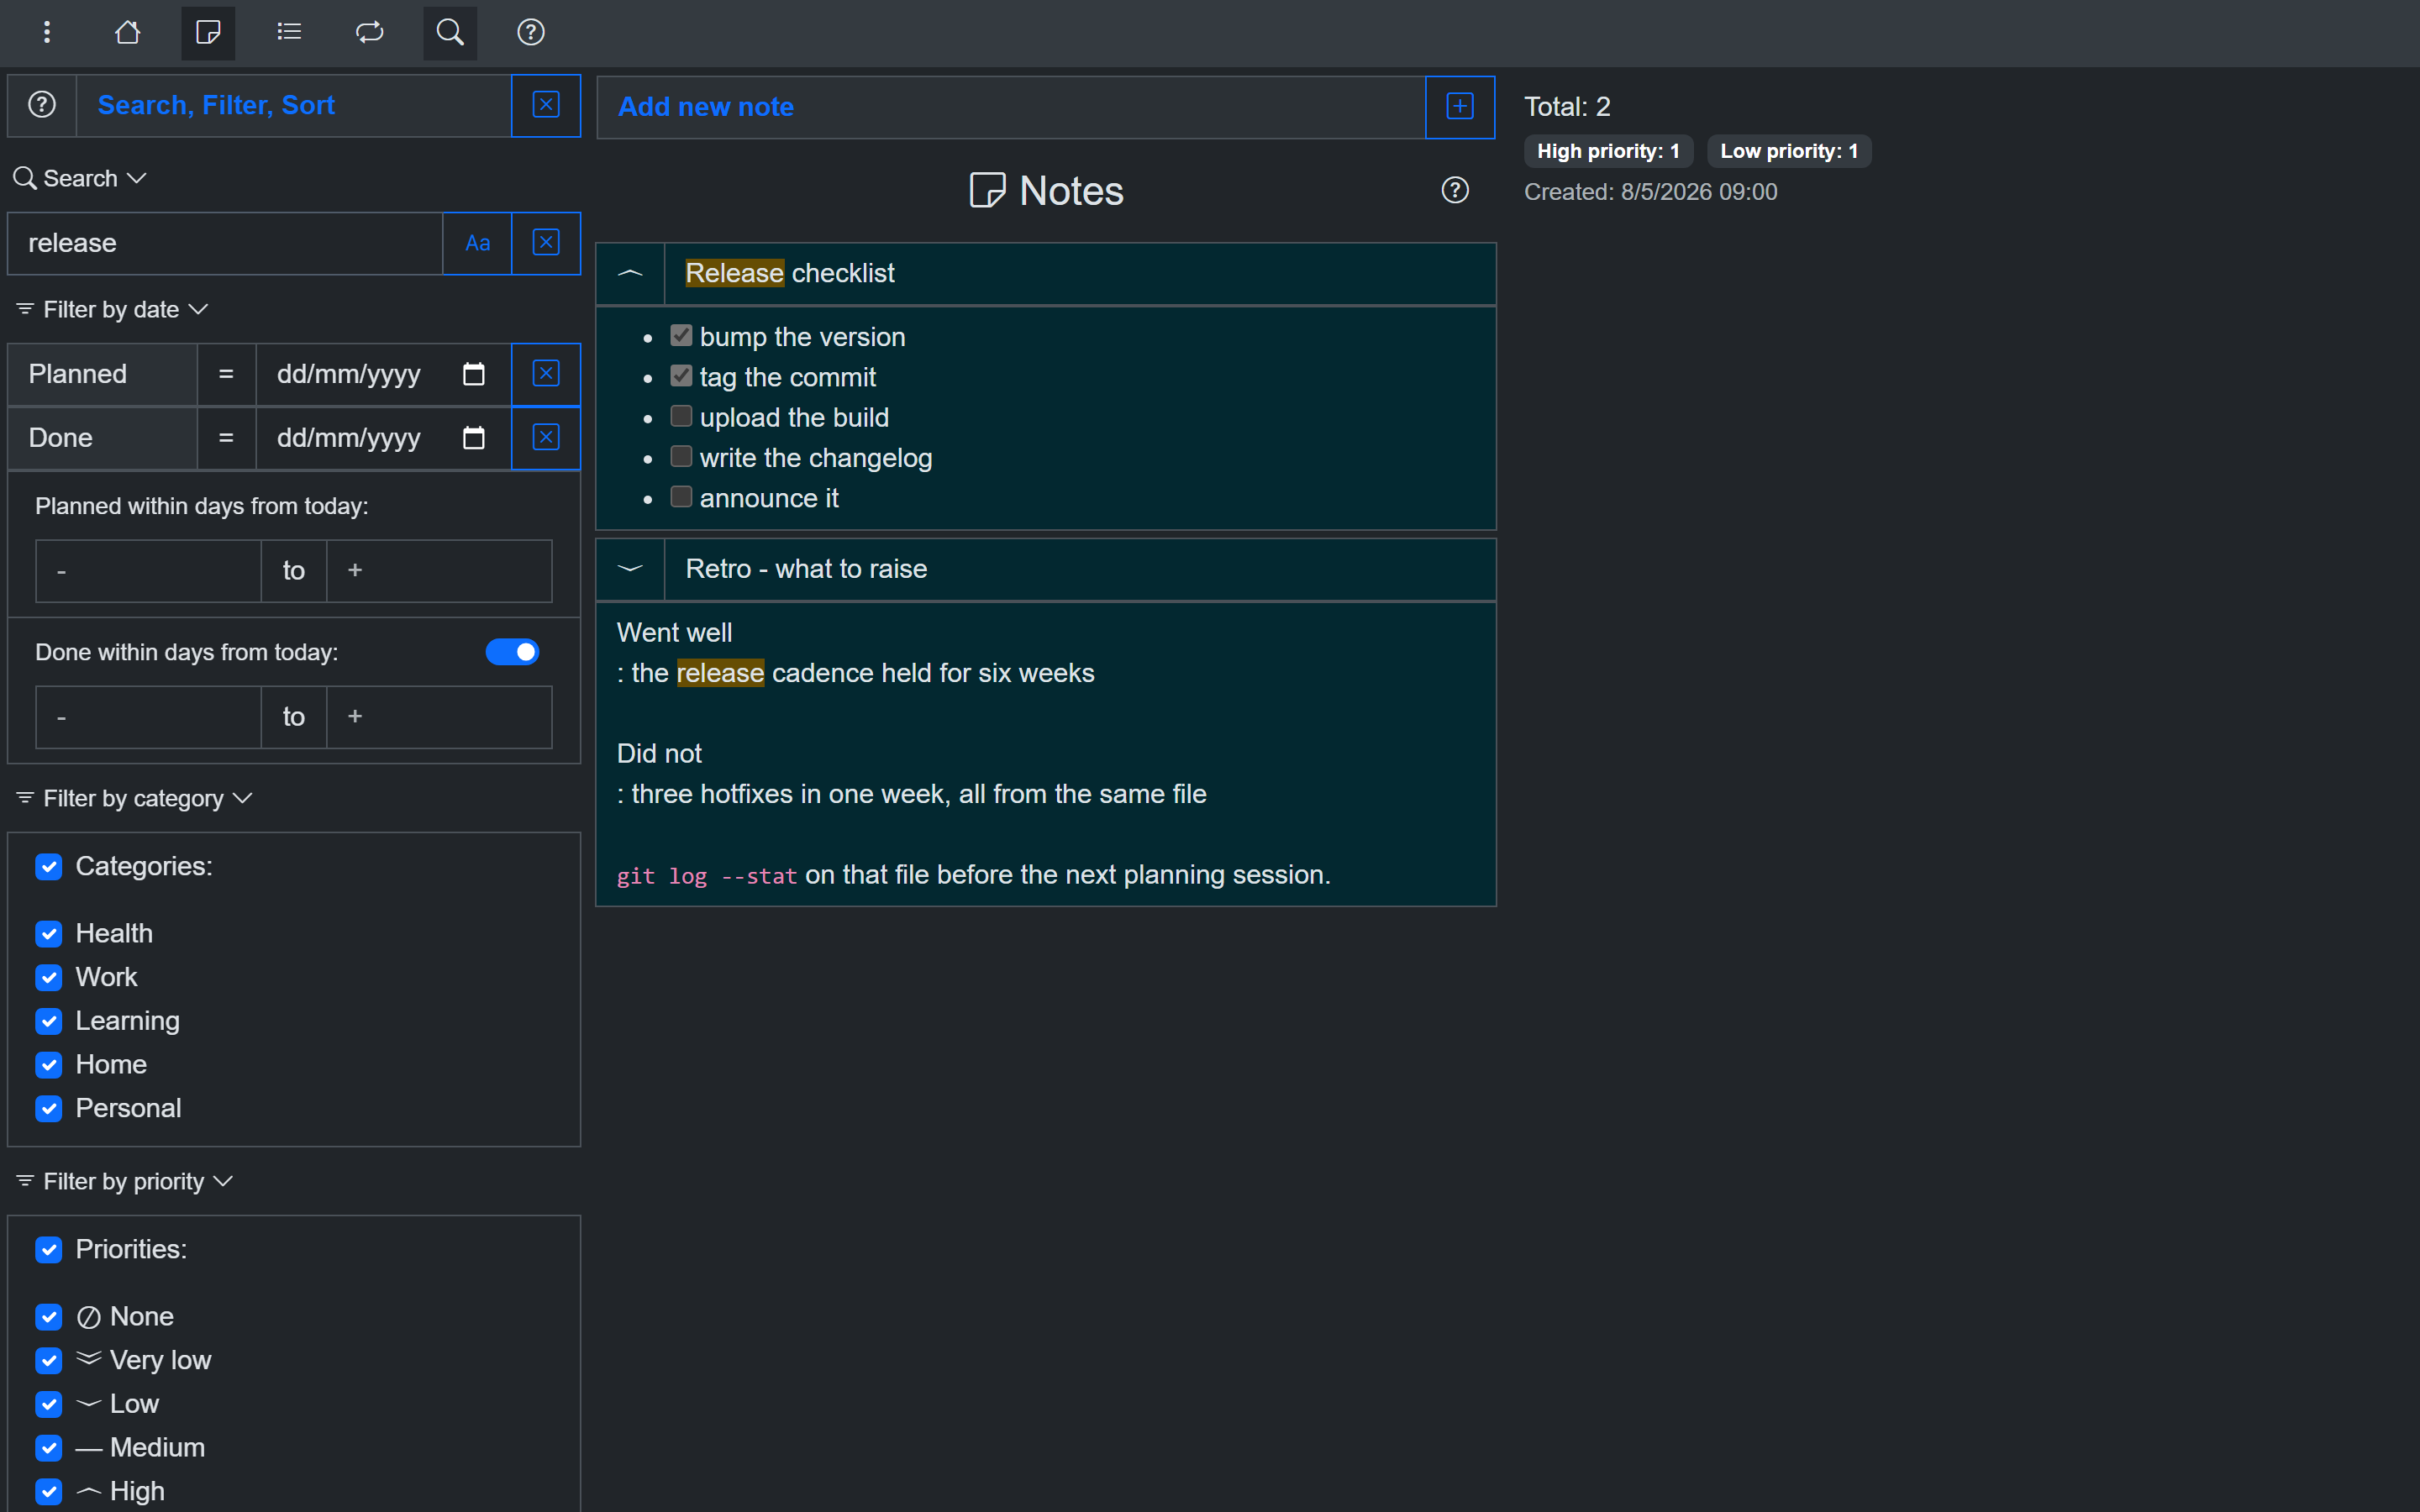Open the repeating tasks icon
This screenshot has height=1512, width=2420.
pos(370,32)
